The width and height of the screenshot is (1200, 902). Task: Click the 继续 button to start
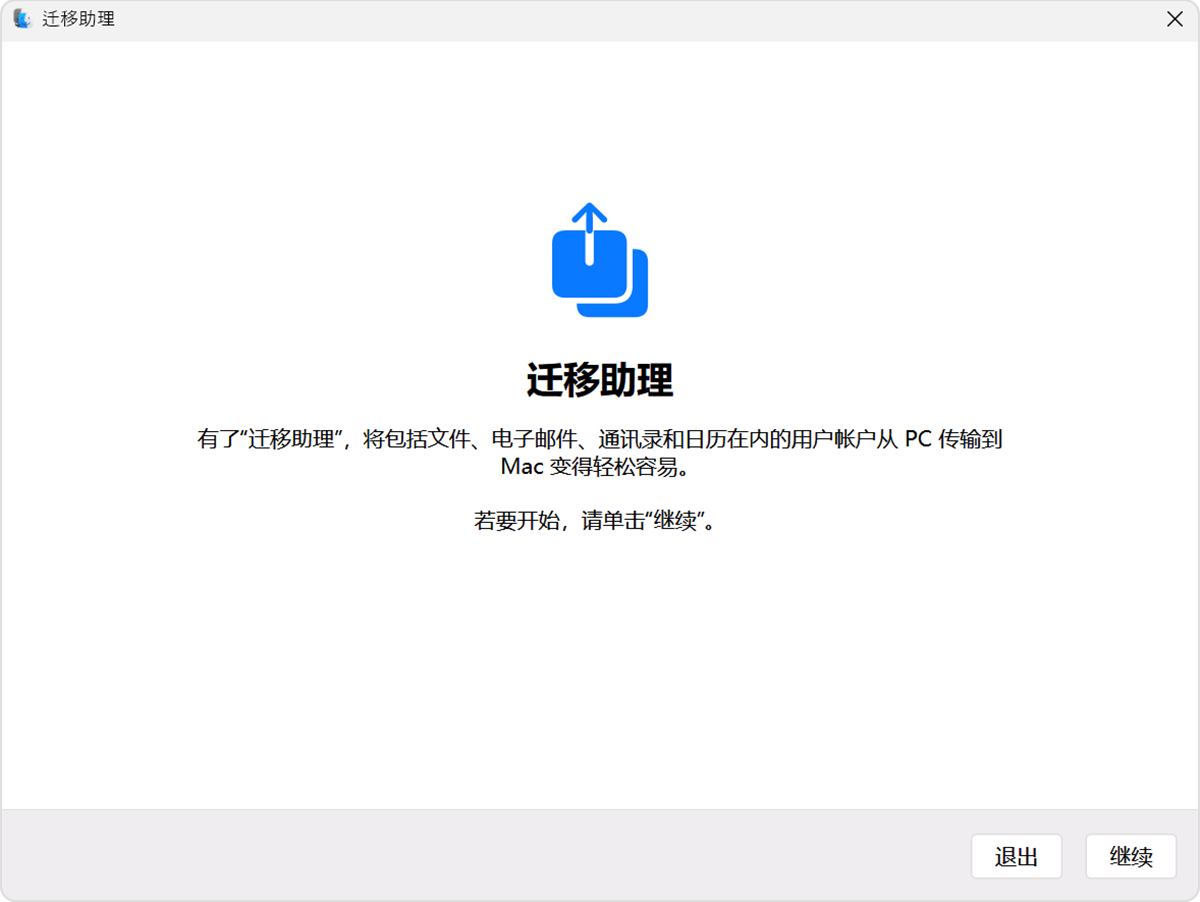tap(1131, 857)
